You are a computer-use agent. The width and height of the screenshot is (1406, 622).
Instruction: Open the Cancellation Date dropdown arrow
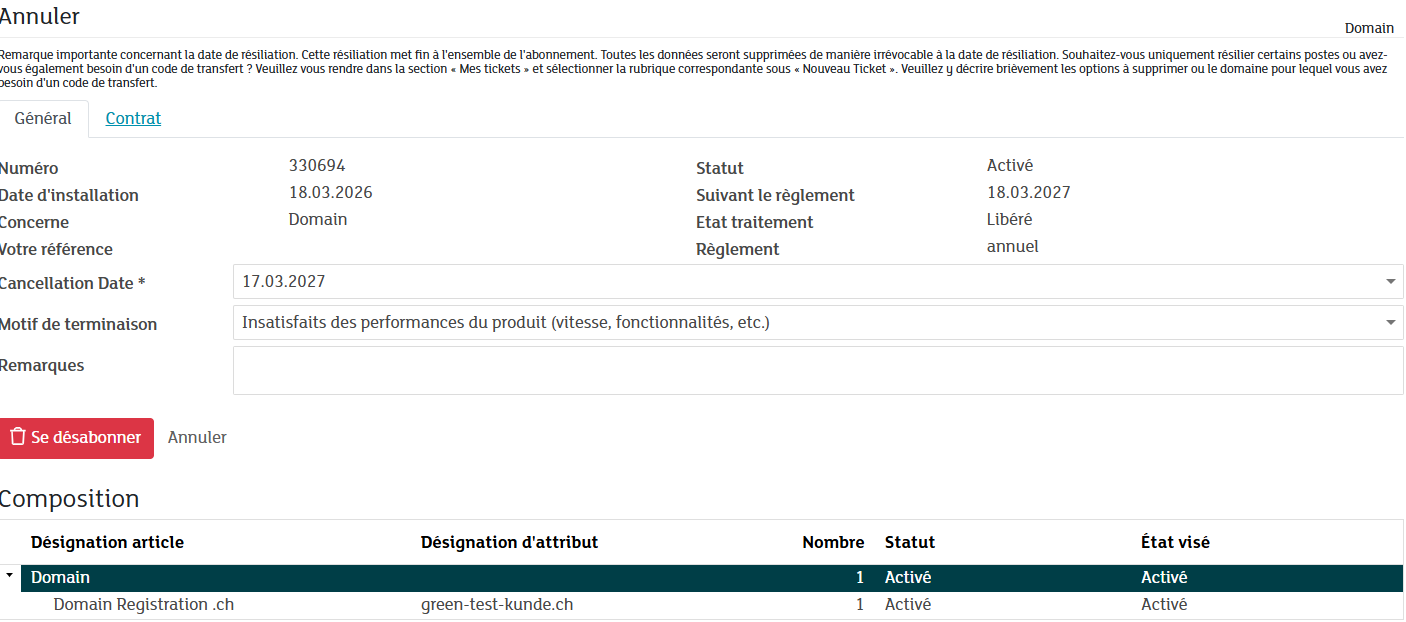pyautogui.click(x=1390, y=282)
